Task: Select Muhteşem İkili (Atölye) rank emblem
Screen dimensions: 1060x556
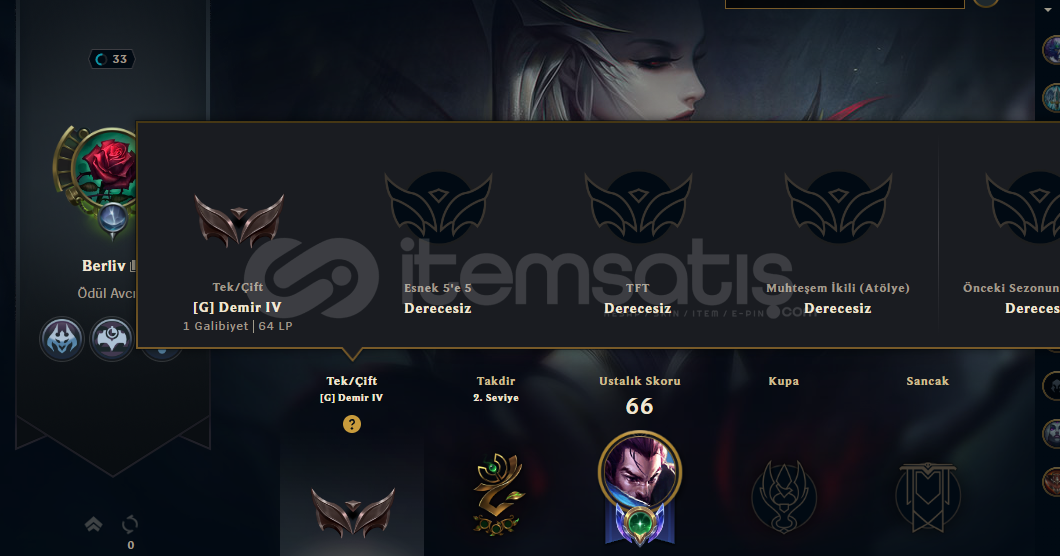Action: (838, 207)
